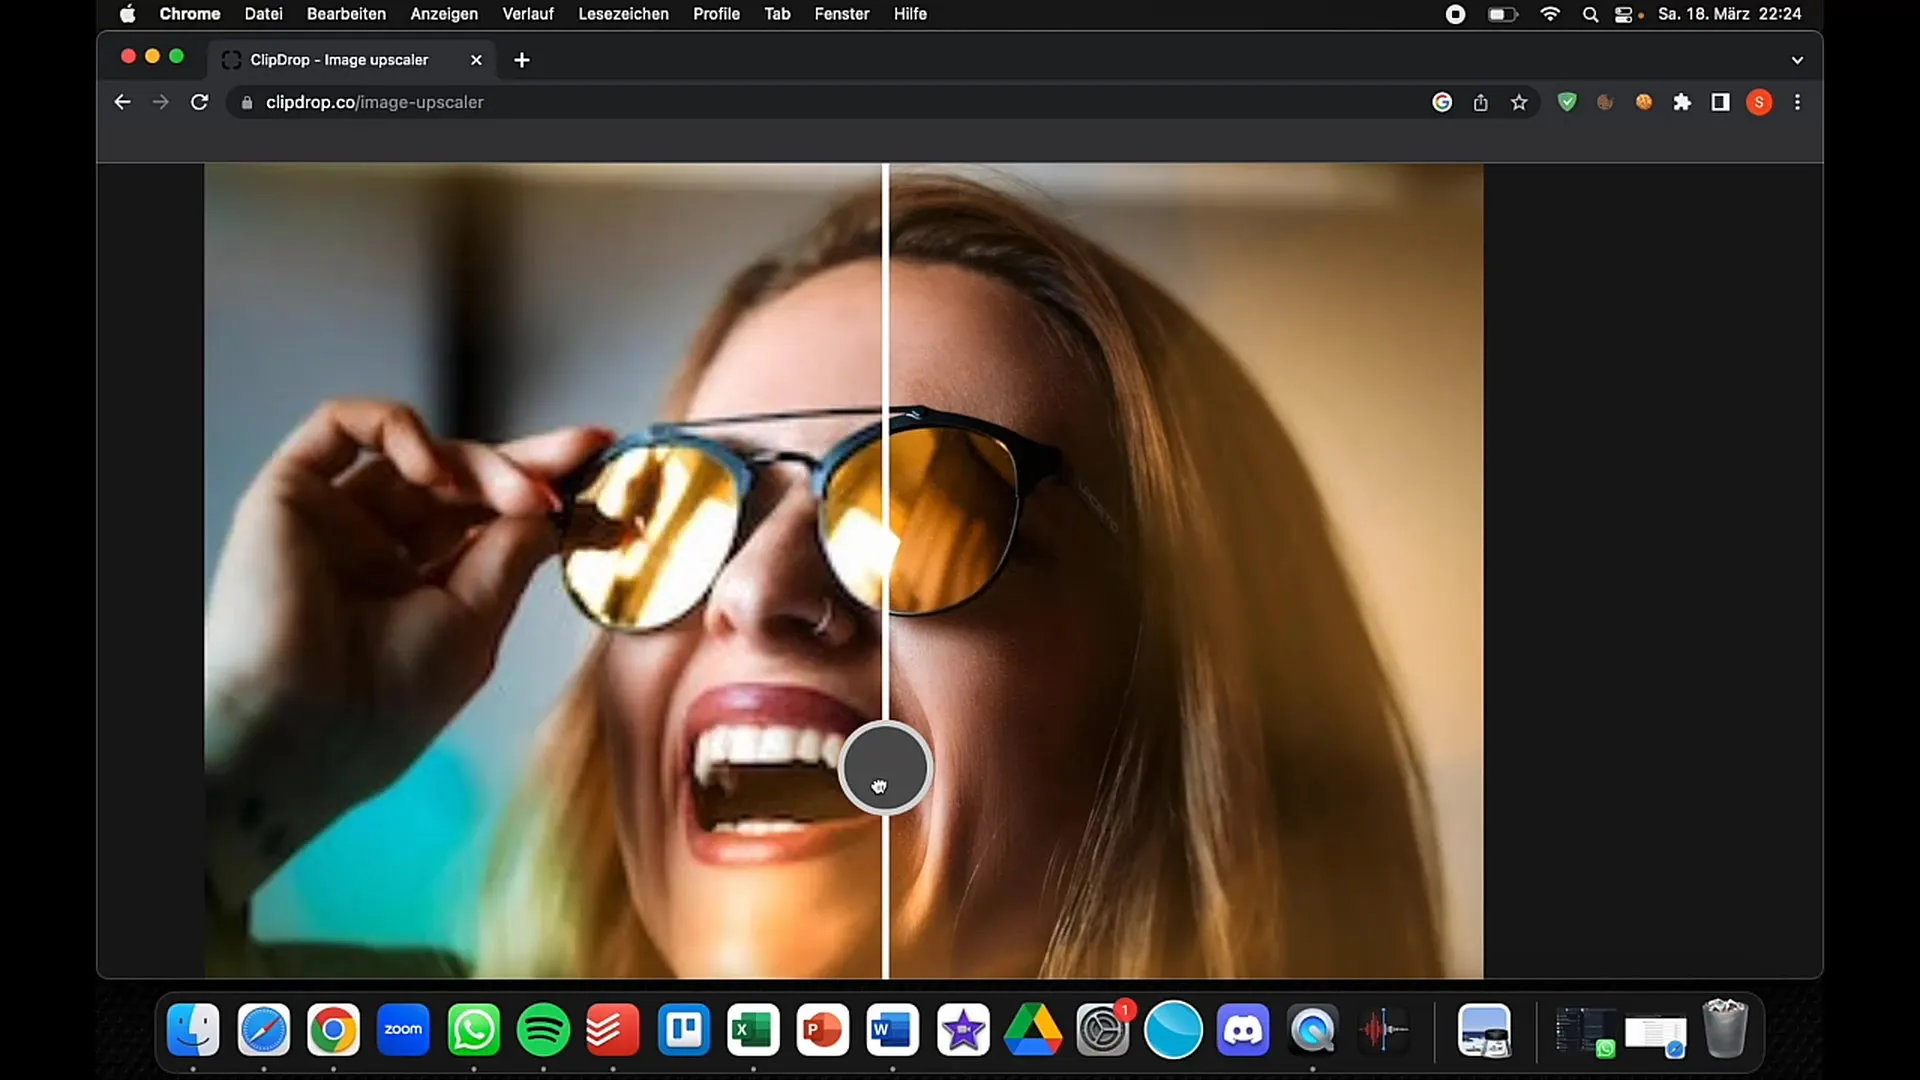Open QuickTime Player in dock
The image size is (1920, 1080).
pyautogui.click(x=1313, y=1030)
